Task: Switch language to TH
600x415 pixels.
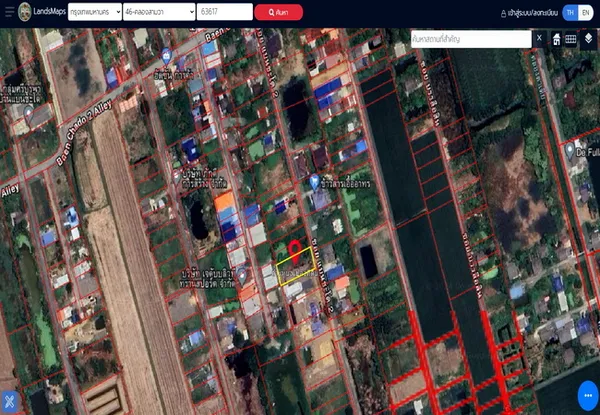Action: click(x=570, y=13)
